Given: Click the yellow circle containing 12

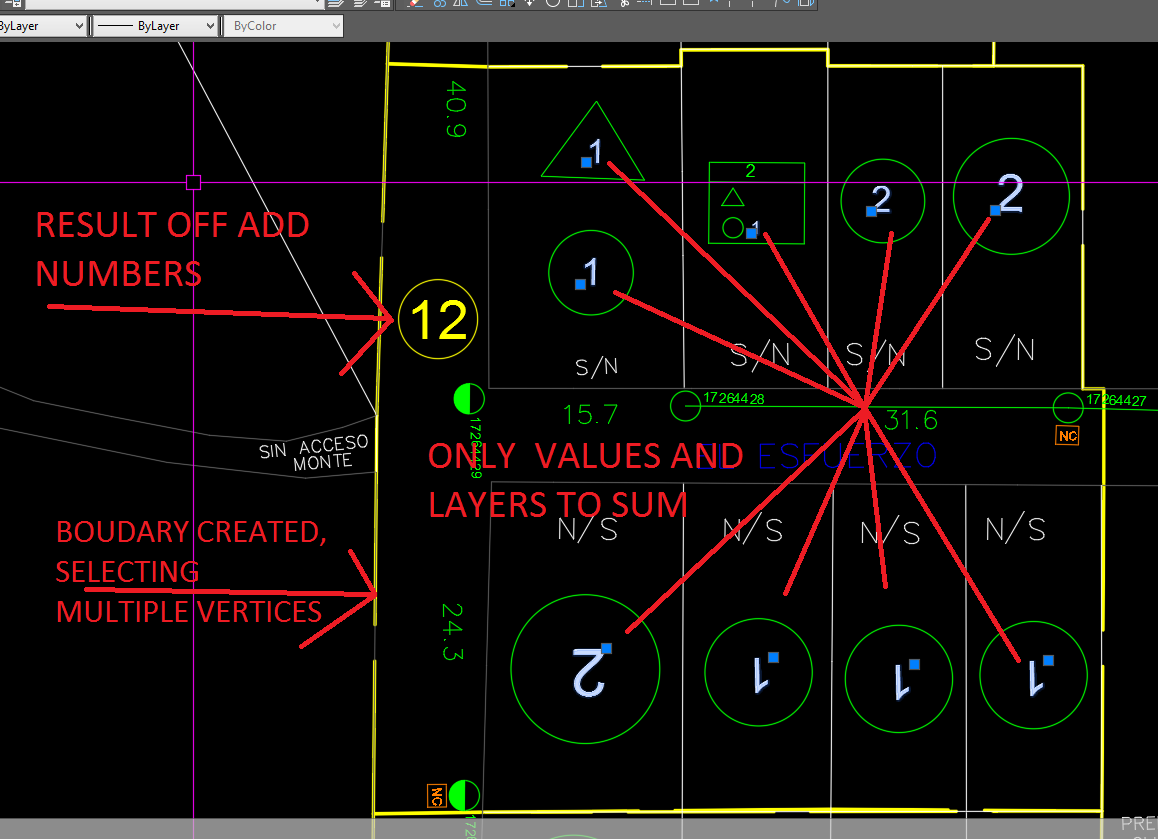Looking at the screenshot, I should coord(438,319).
